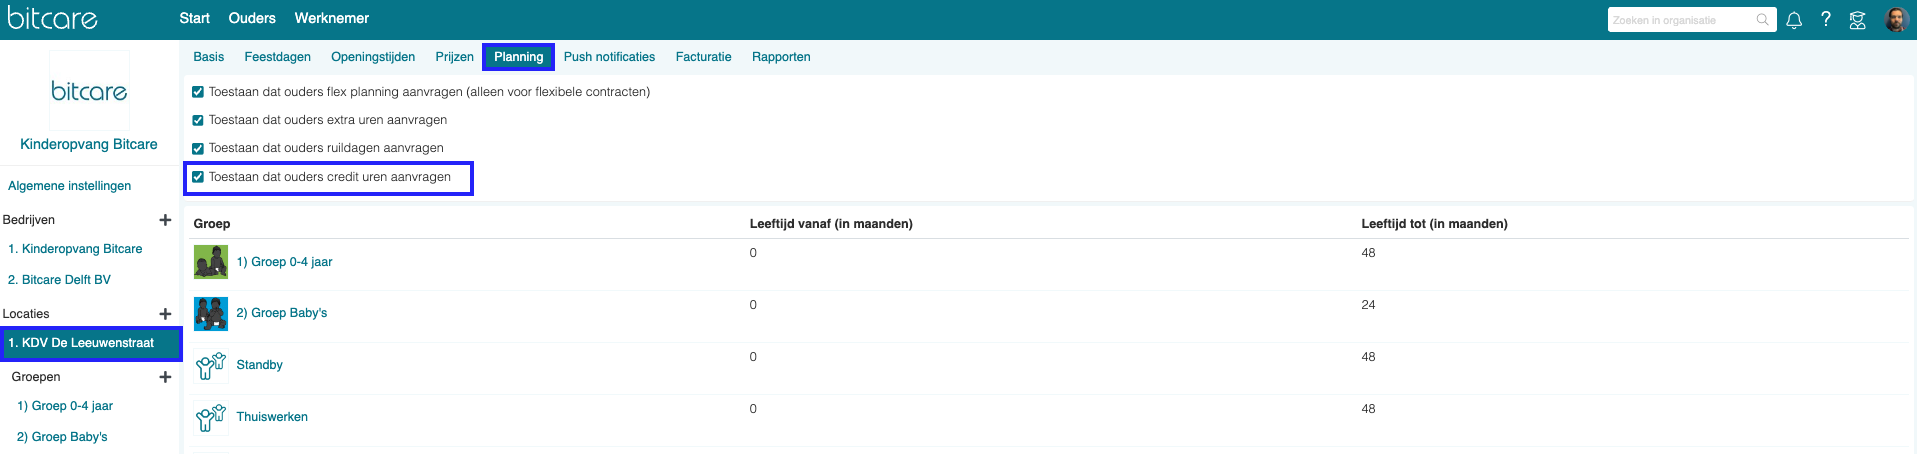Click age-to value 24 for Groep Baby's
This screenshot has width=1917, height=454.
point(1368,305)
